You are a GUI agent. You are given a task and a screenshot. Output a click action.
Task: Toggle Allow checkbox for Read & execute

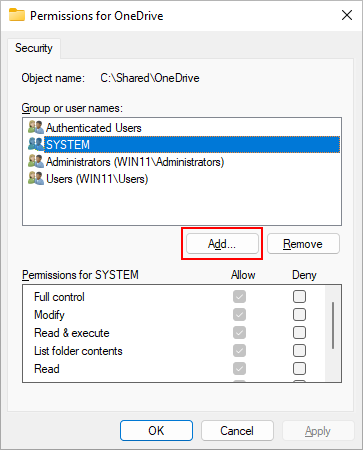tap(239, 332)
